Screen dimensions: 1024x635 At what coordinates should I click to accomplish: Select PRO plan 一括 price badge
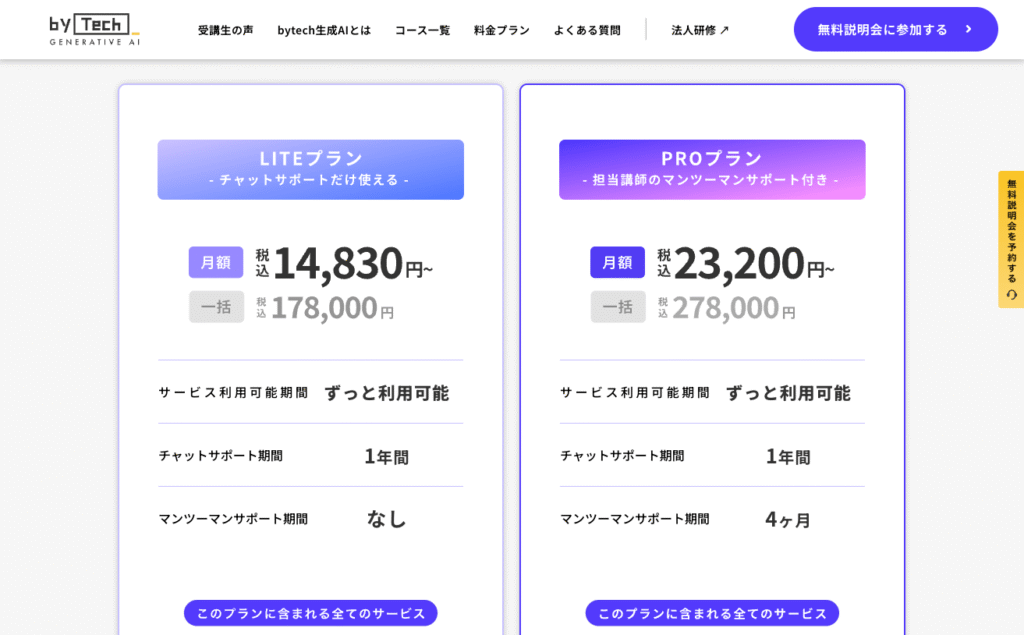pos(618,307)
